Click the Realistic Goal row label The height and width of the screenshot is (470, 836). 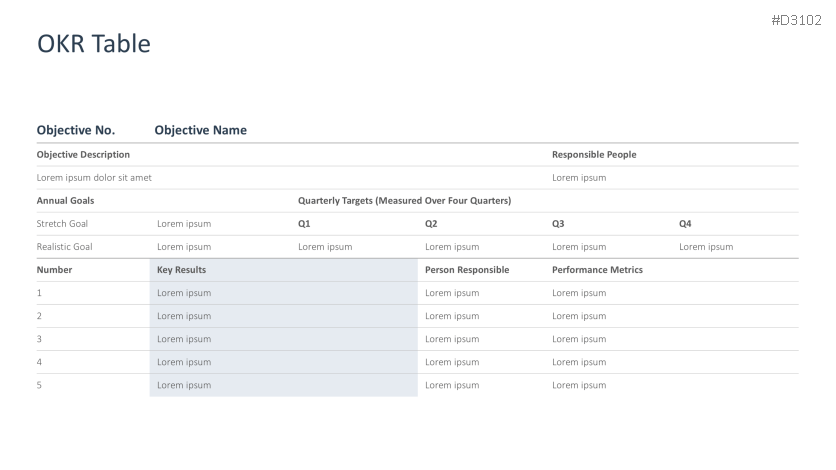click(x=64, y=247)
